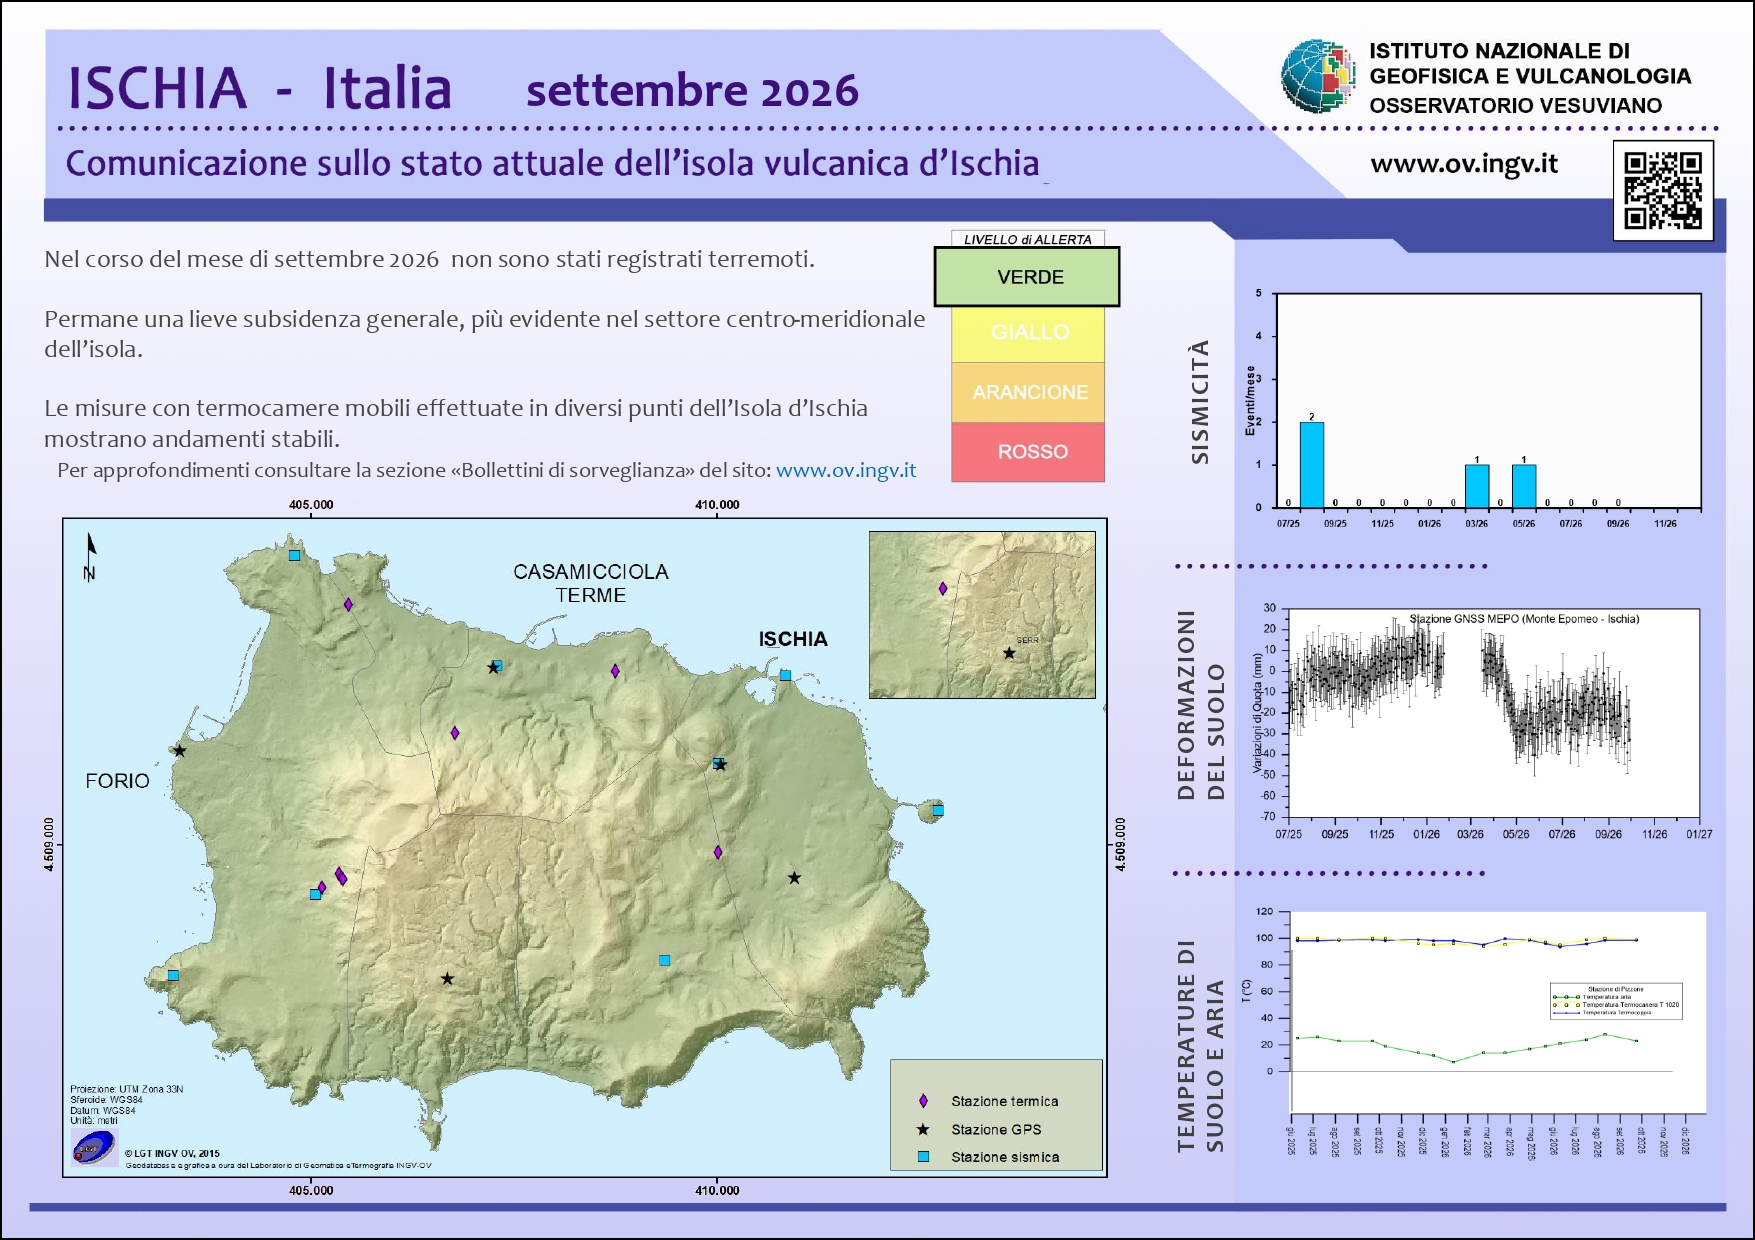Click the 'Stazione termica' legend text
Viewport: 1755px width, 1240px height.
coord(1004,1101)
